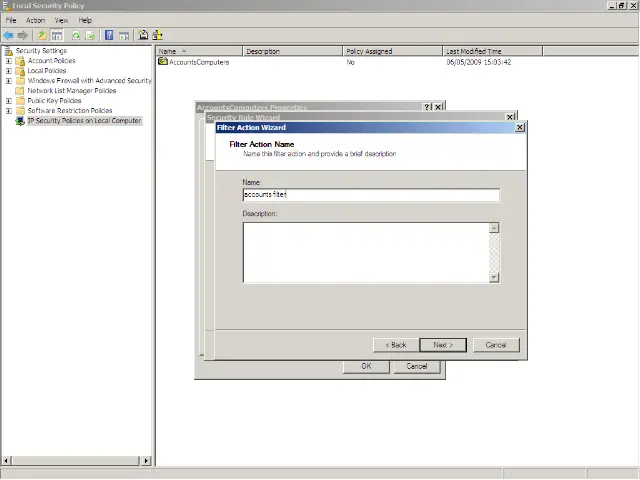640x480 pixels.
Task: Click the blue Help toolbar icon
Action: [x=108, y=35]
